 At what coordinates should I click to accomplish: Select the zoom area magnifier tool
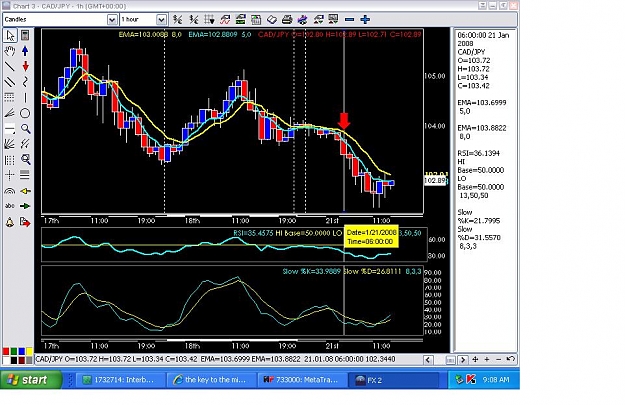coord(26,159)
